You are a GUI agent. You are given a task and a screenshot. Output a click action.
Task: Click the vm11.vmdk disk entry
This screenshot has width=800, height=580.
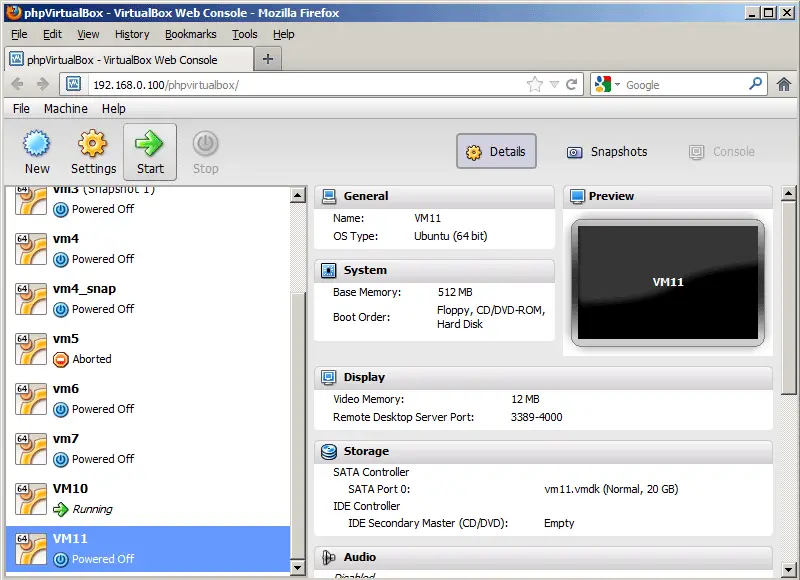click(611, 489)
